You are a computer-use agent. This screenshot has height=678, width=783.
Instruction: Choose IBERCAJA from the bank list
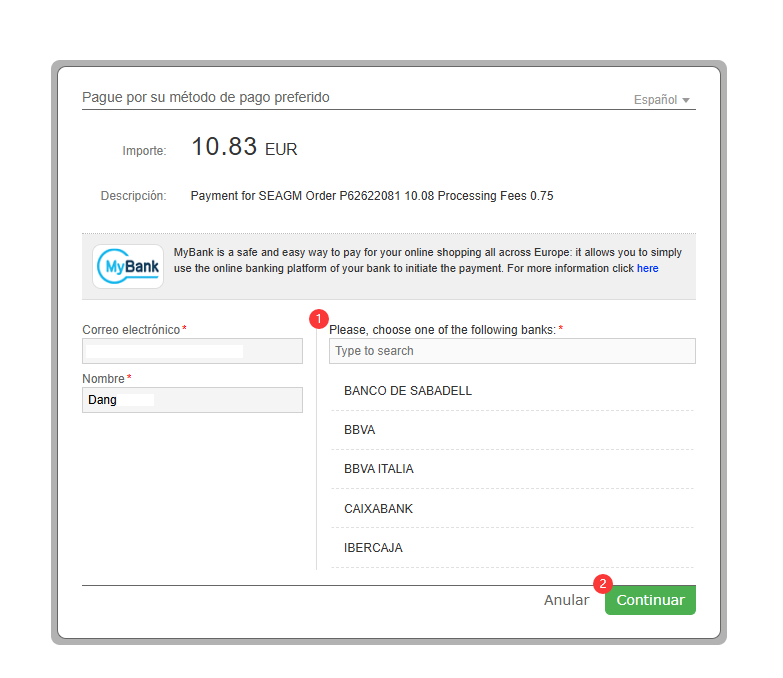click(x=512, y=548)
